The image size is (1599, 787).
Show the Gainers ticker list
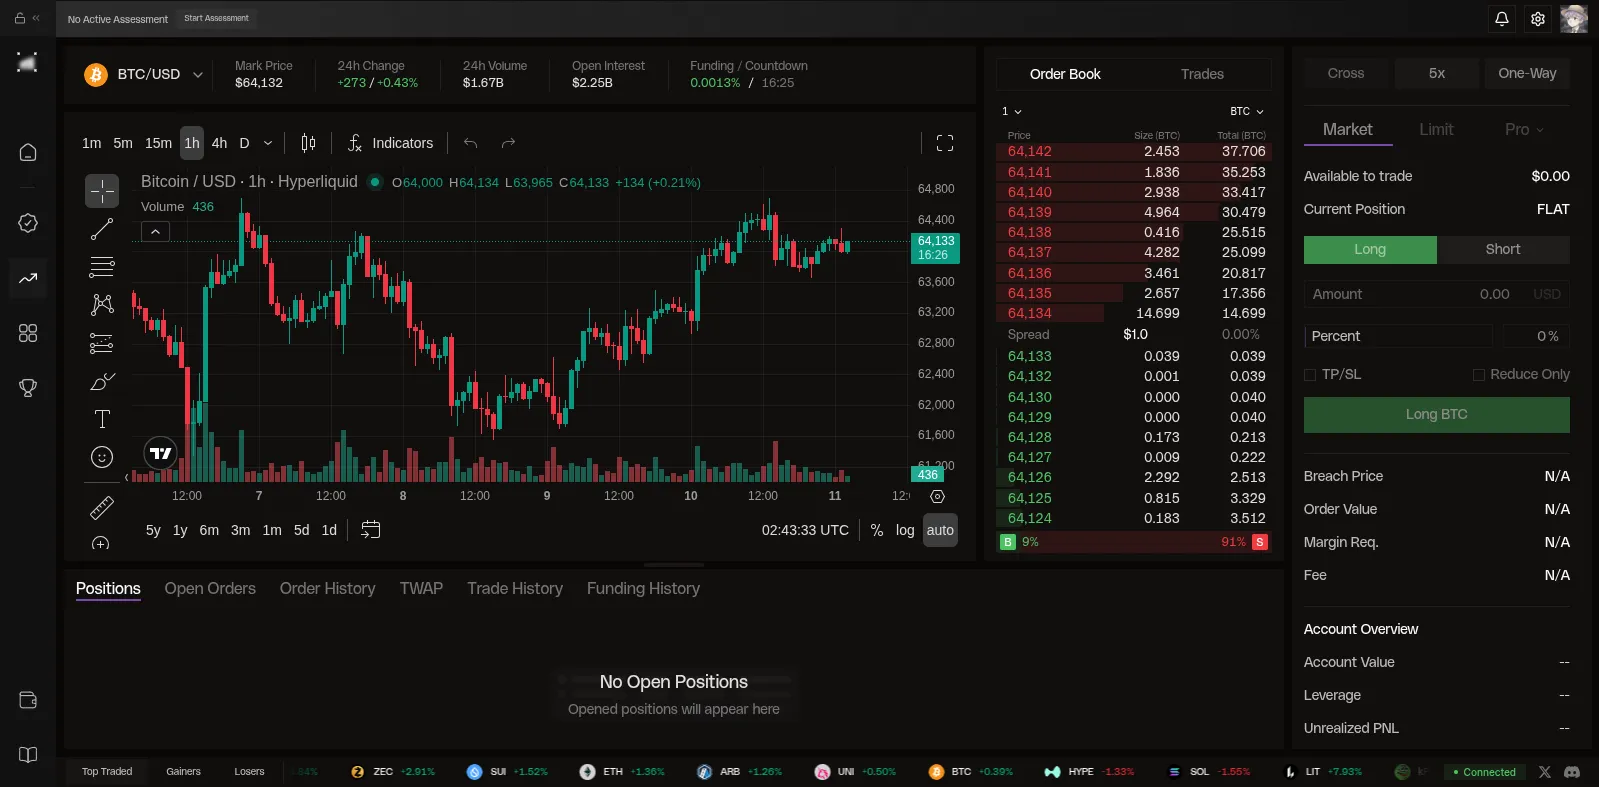[183, 772]
